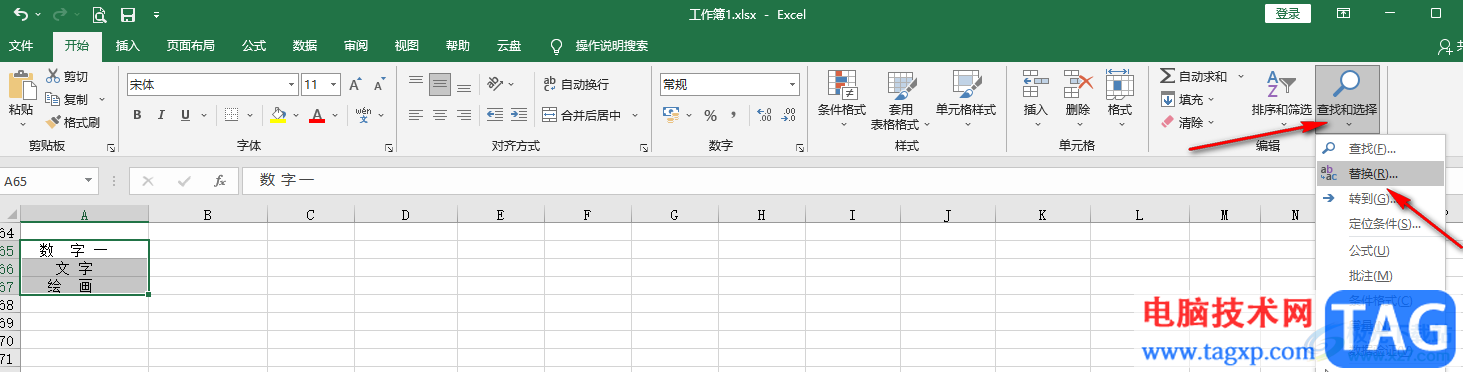Image resolution: width=1463 pixels, height=372 pixels.
Task: Click accounting number format icon
Action: tap(671, 115)
